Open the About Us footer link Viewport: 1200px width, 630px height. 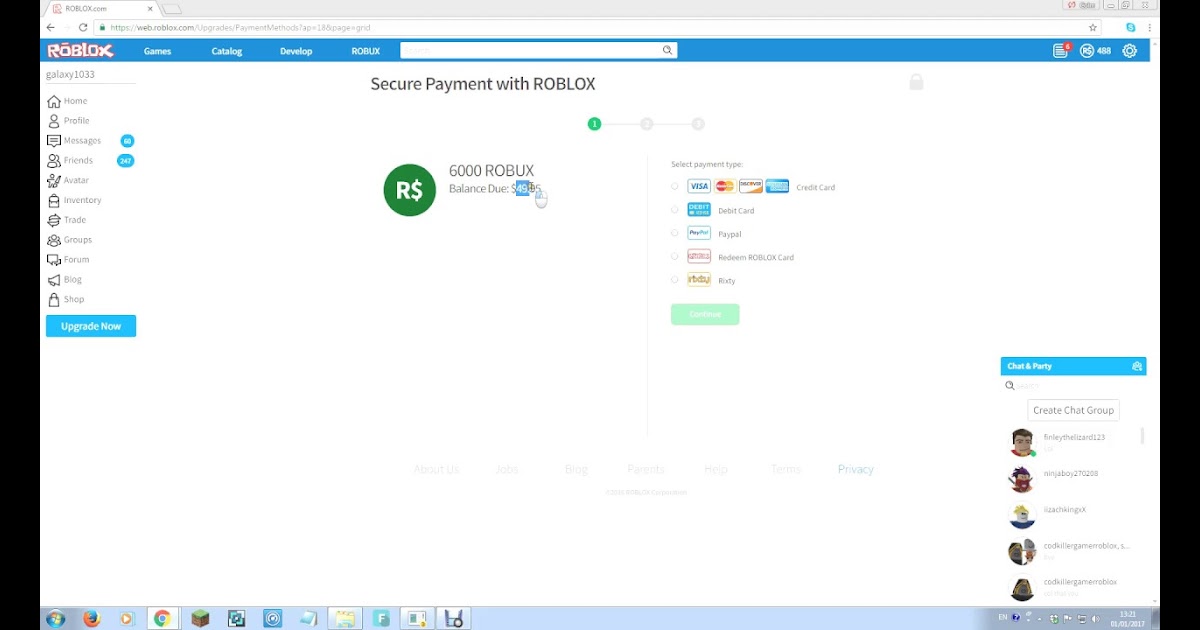pos(436,469)
